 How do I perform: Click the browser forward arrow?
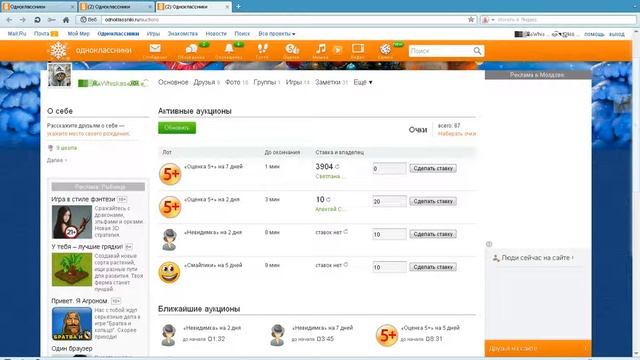click(23, 20)
